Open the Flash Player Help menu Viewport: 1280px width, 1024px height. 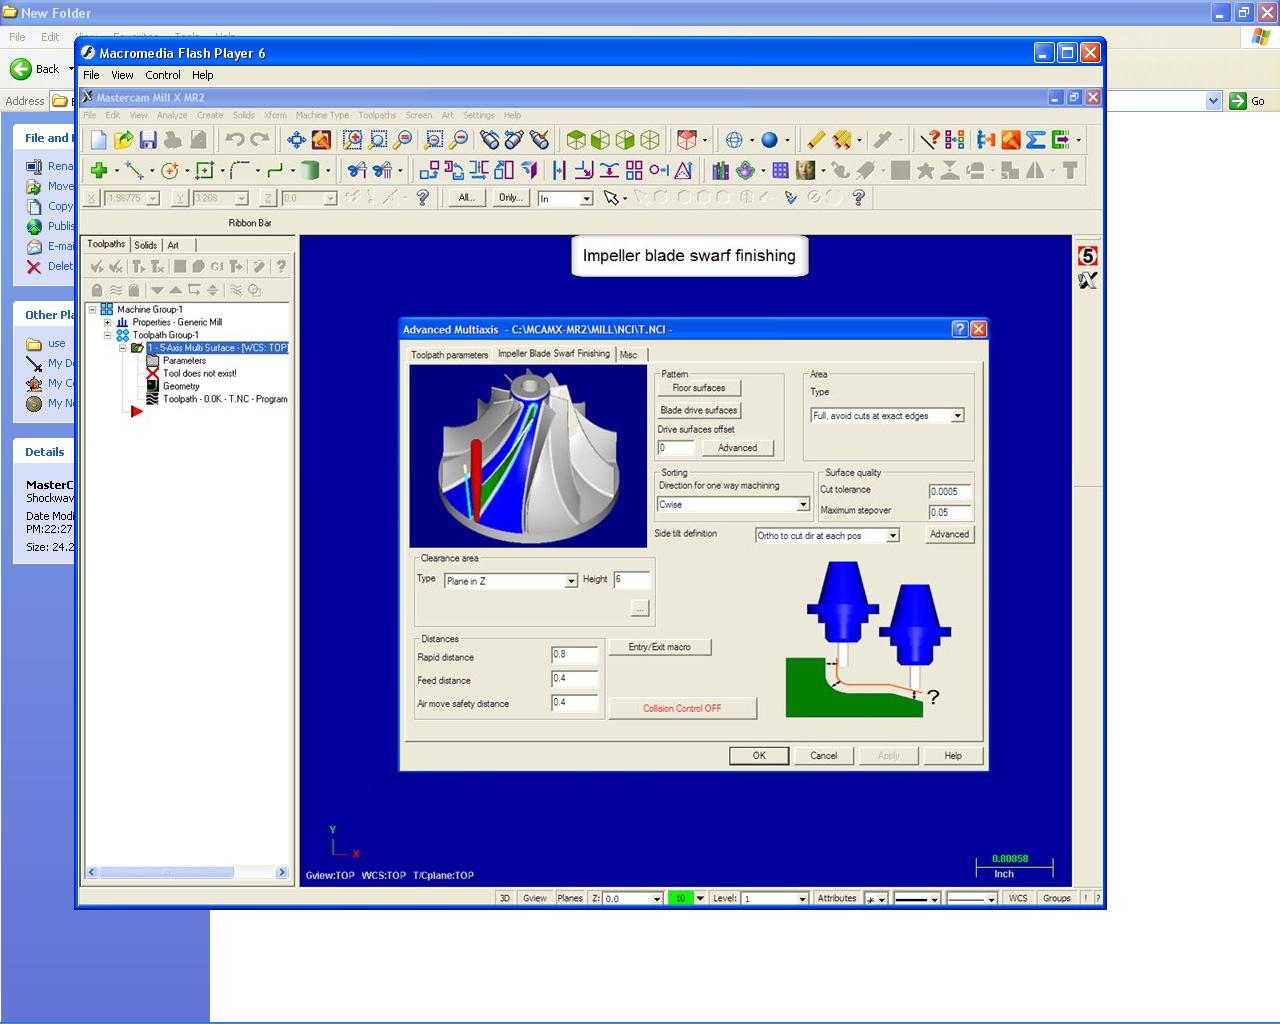point(203,75)
